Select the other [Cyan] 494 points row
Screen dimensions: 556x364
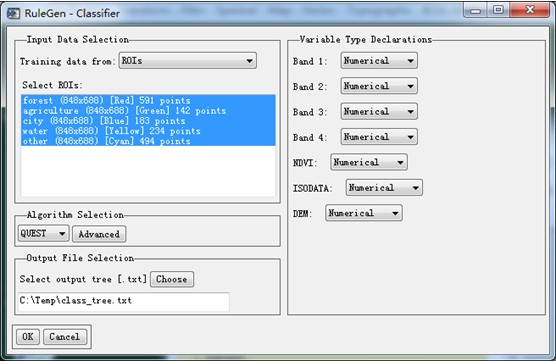(148, 141)
